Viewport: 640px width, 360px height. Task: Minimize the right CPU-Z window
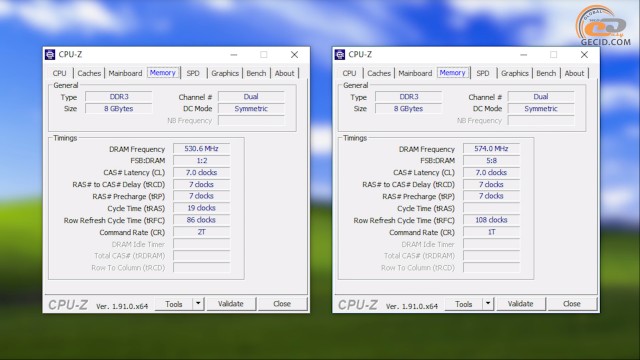point(524,55)
